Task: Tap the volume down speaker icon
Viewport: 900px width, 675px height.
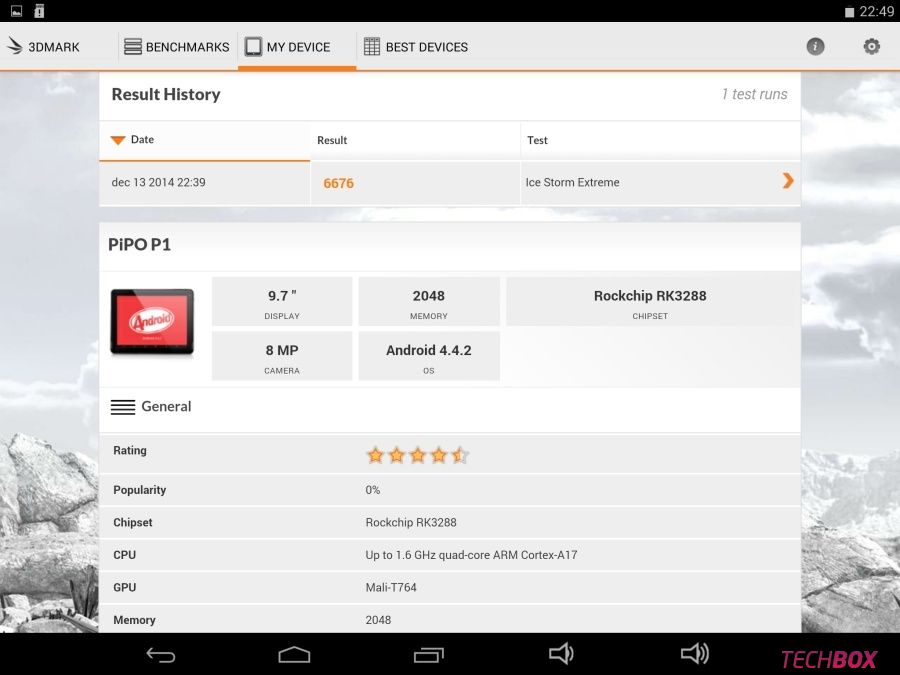Action: coord(561,654)
